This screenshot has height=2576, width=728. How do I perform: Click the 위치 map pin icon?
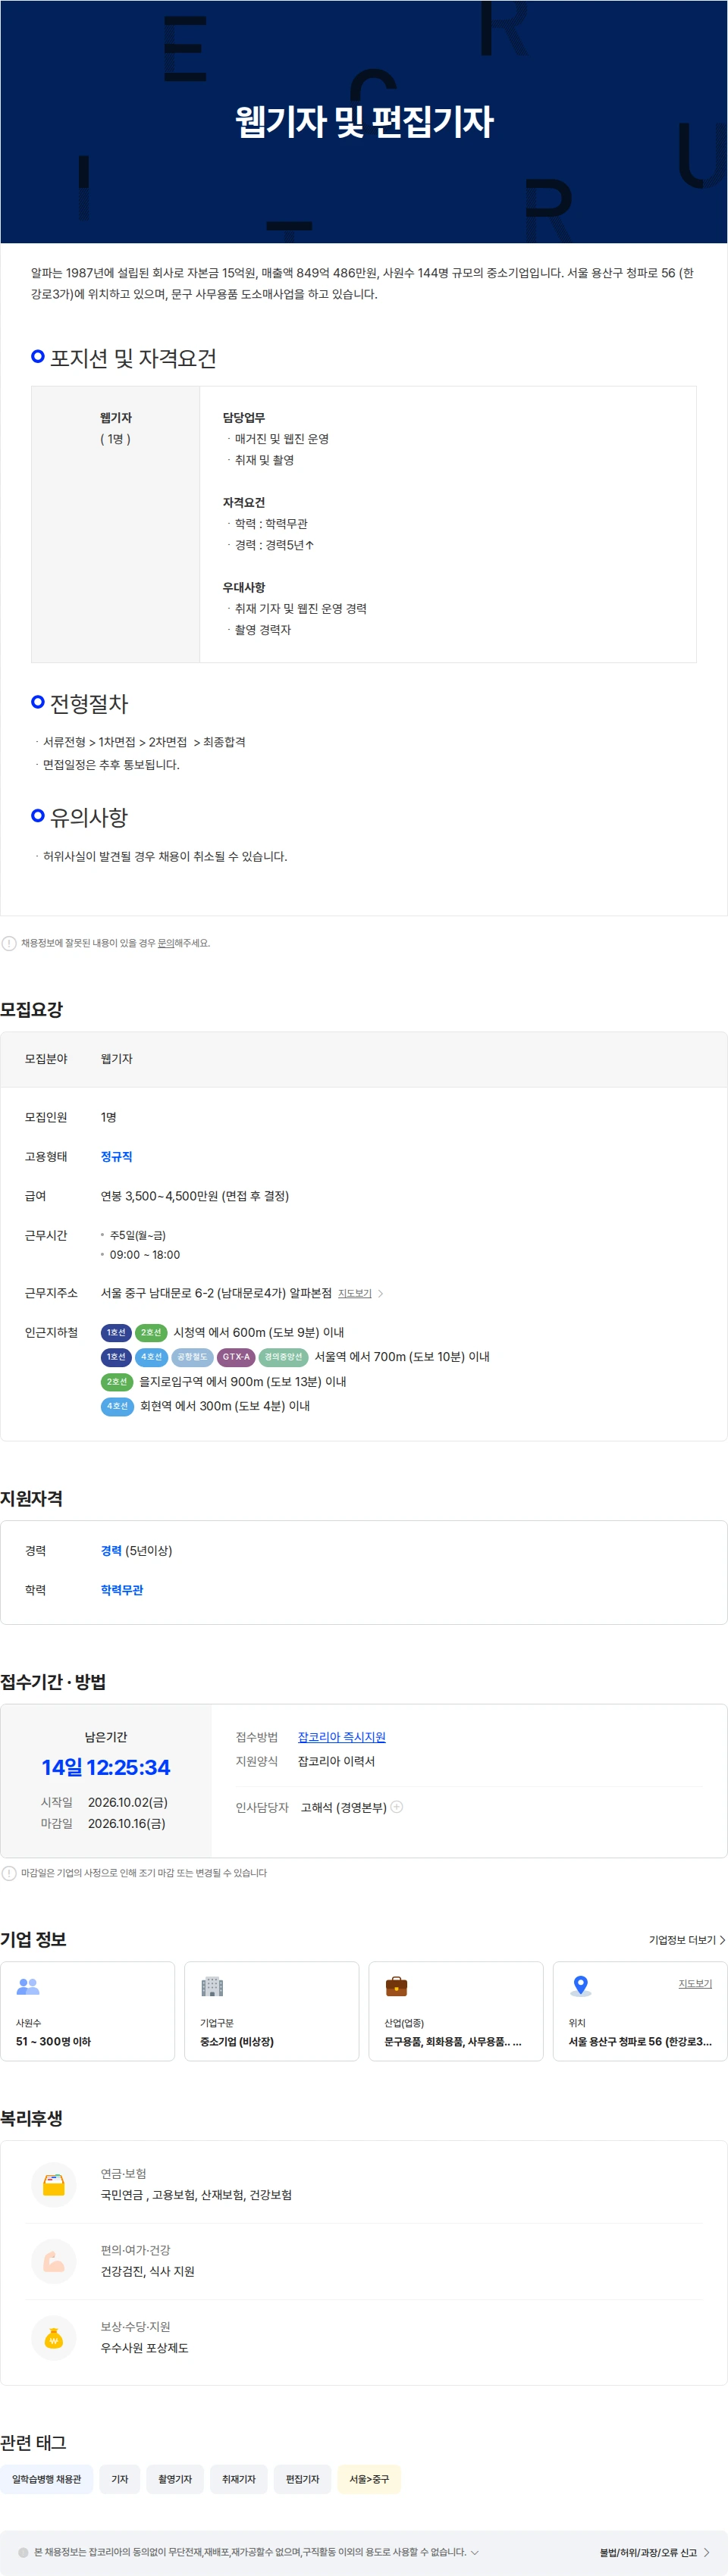[x=580, y=1986]
